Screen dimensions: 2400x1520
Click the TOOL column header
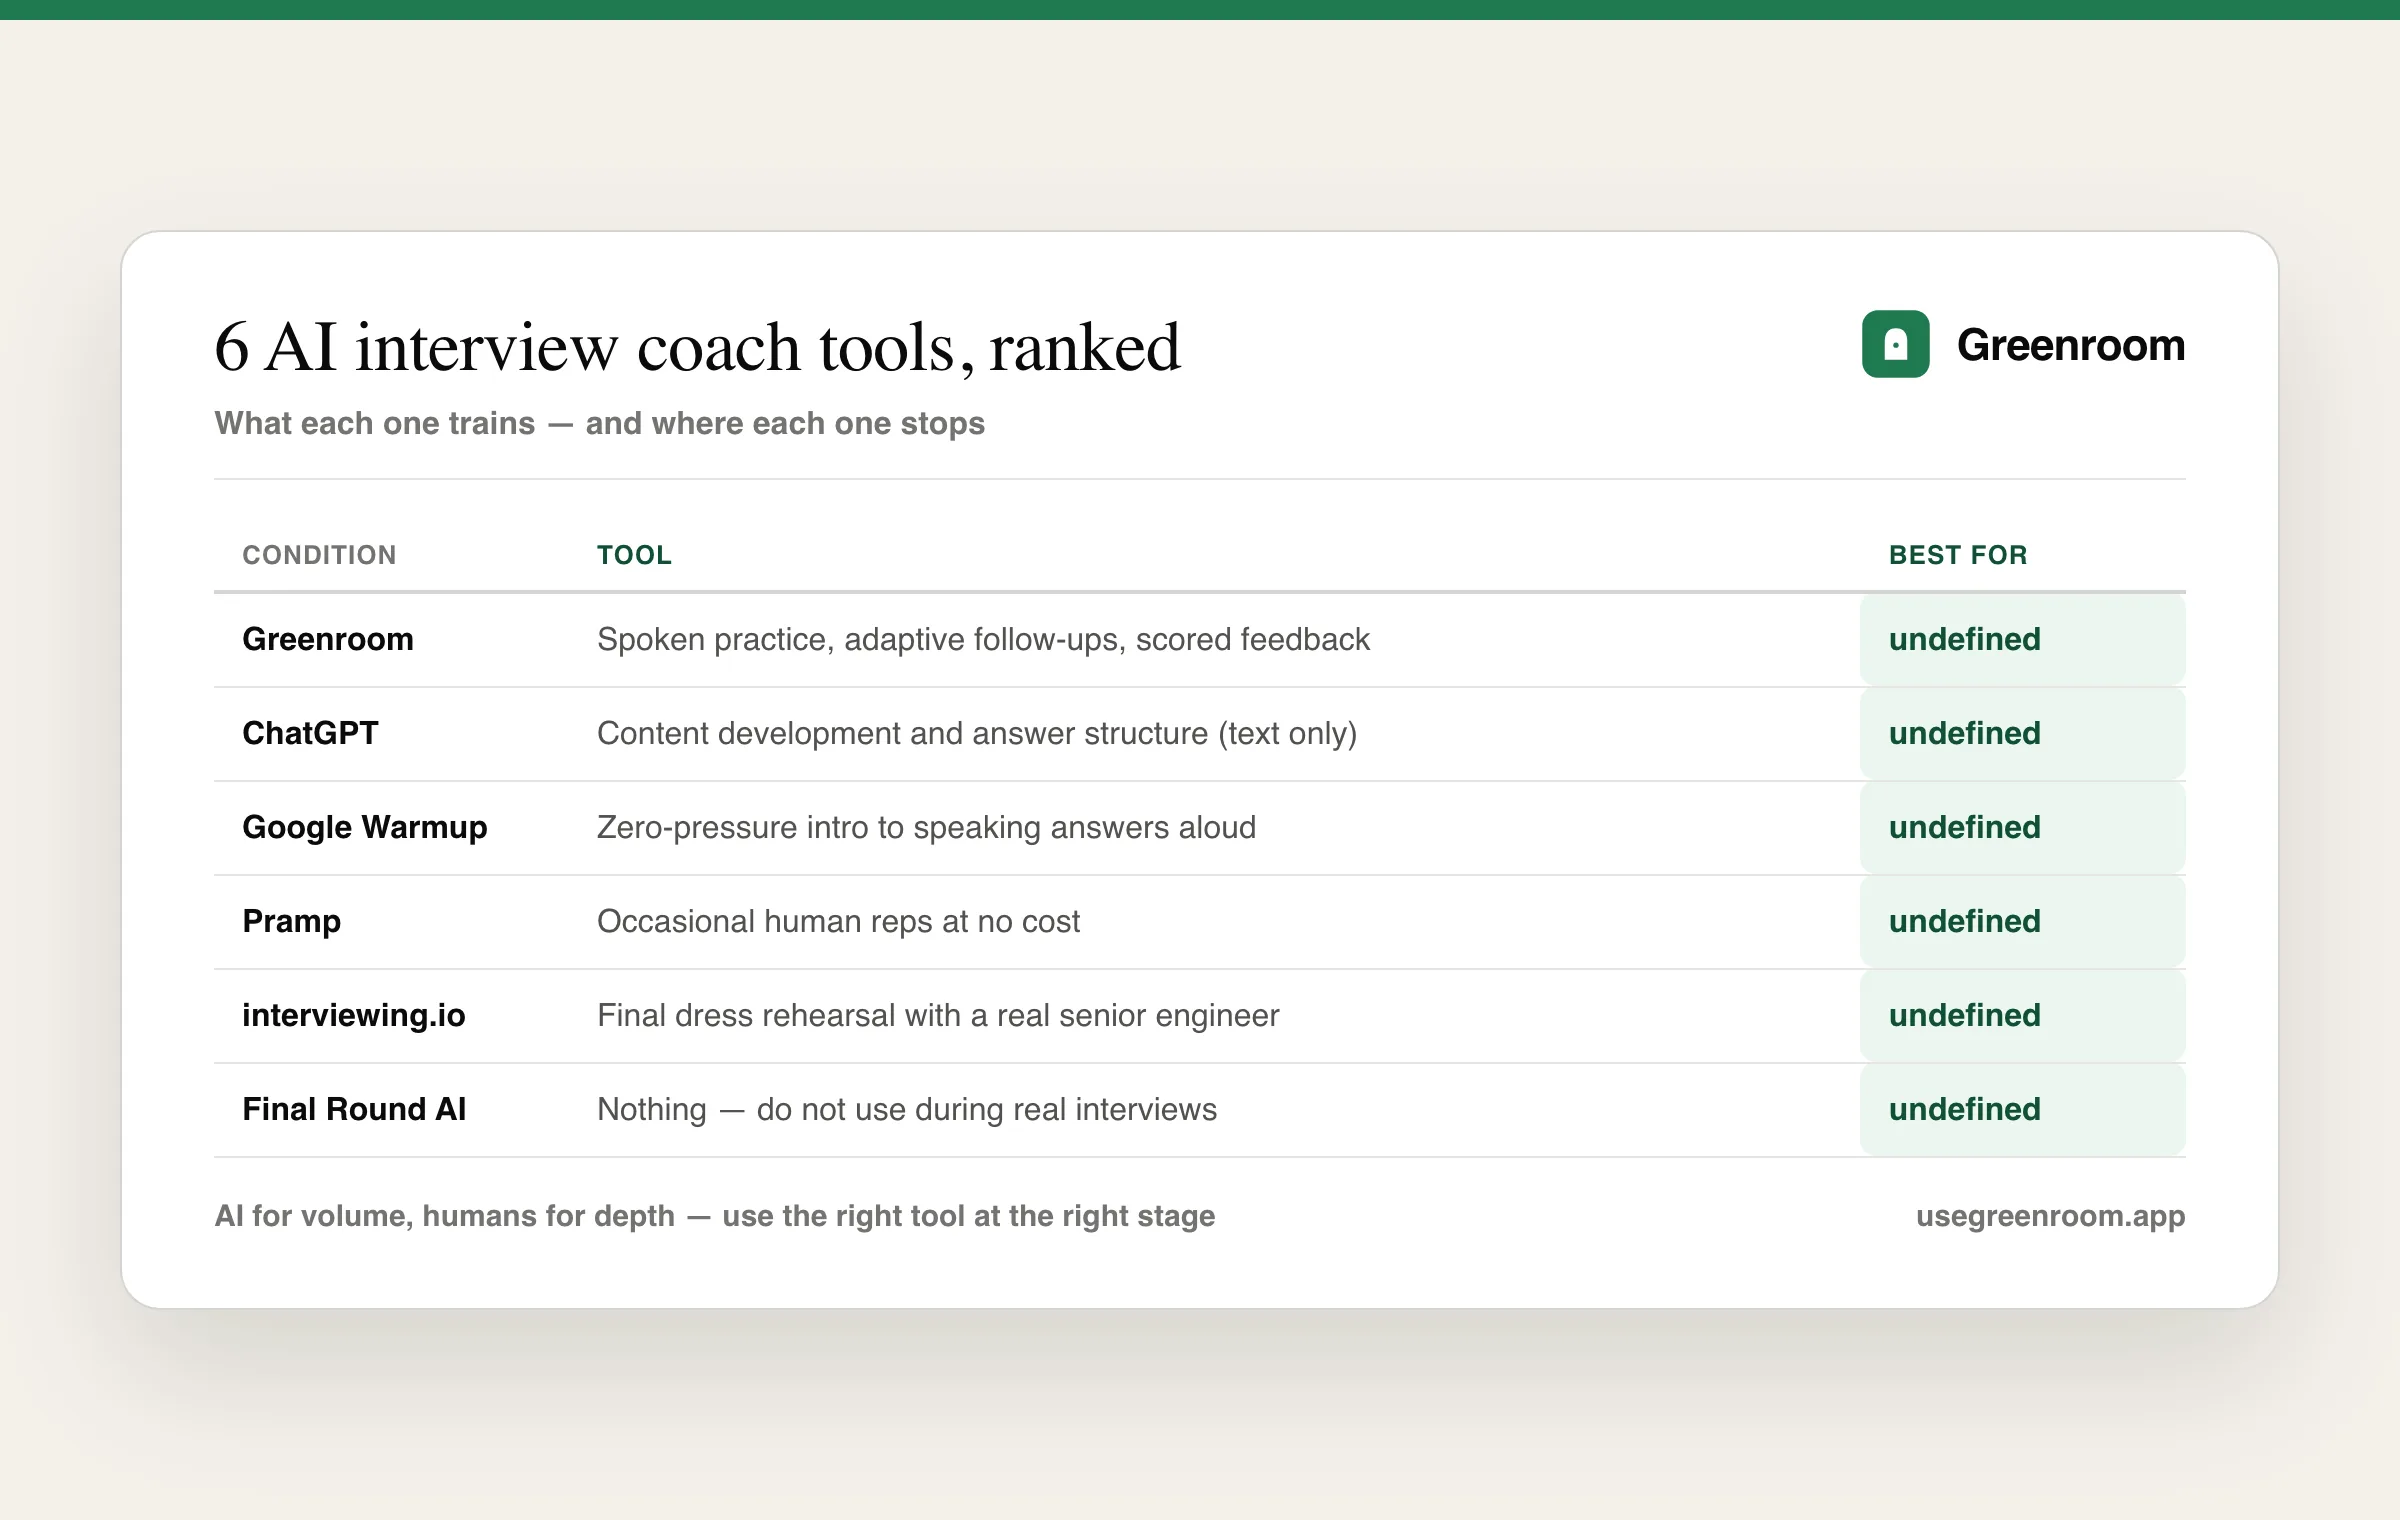click(x=634, y=555)
